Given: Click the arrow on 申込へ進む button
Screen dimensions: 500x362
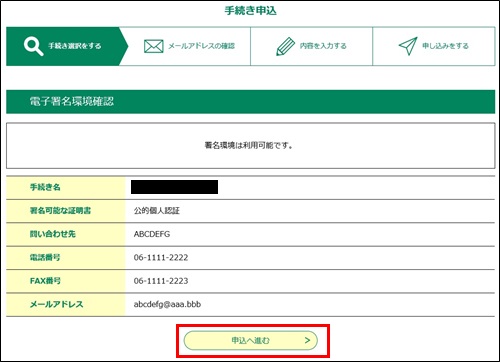Looking at the screenshot, I should [x=307, y=340].
